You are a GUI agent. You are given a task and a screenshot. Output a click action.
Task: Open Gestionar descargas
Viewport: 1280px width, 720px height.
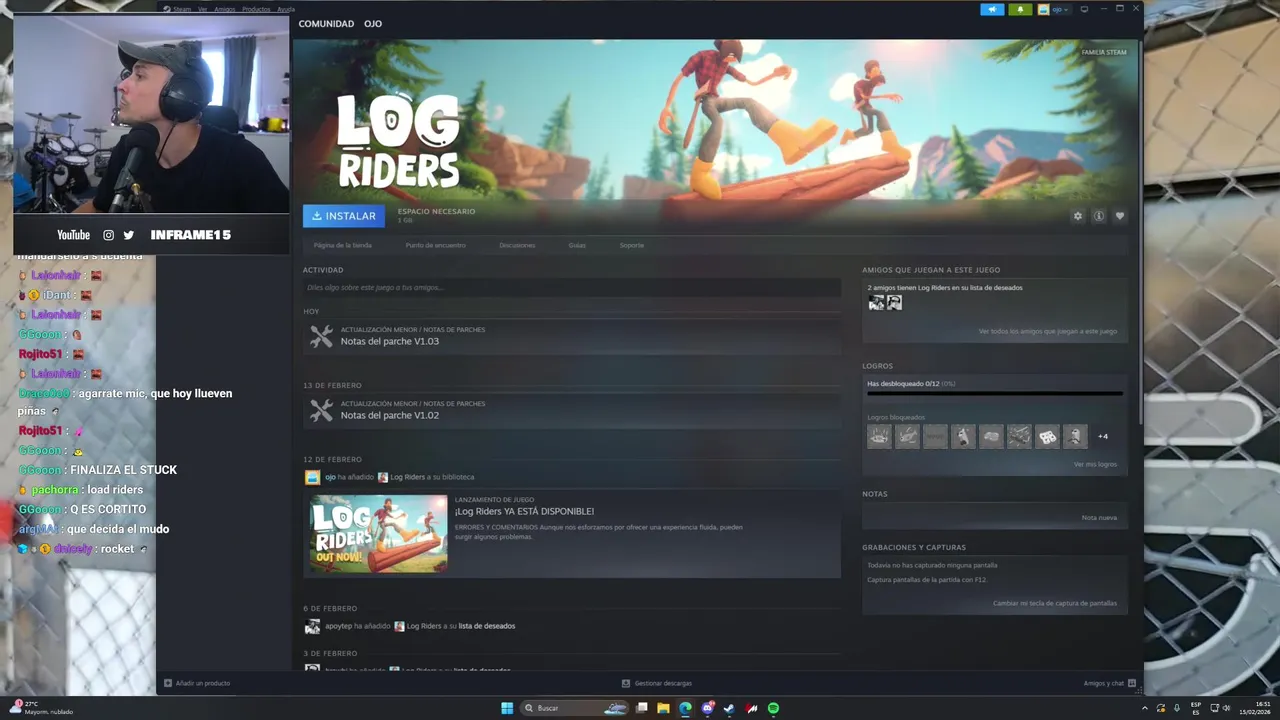(656, 683)
